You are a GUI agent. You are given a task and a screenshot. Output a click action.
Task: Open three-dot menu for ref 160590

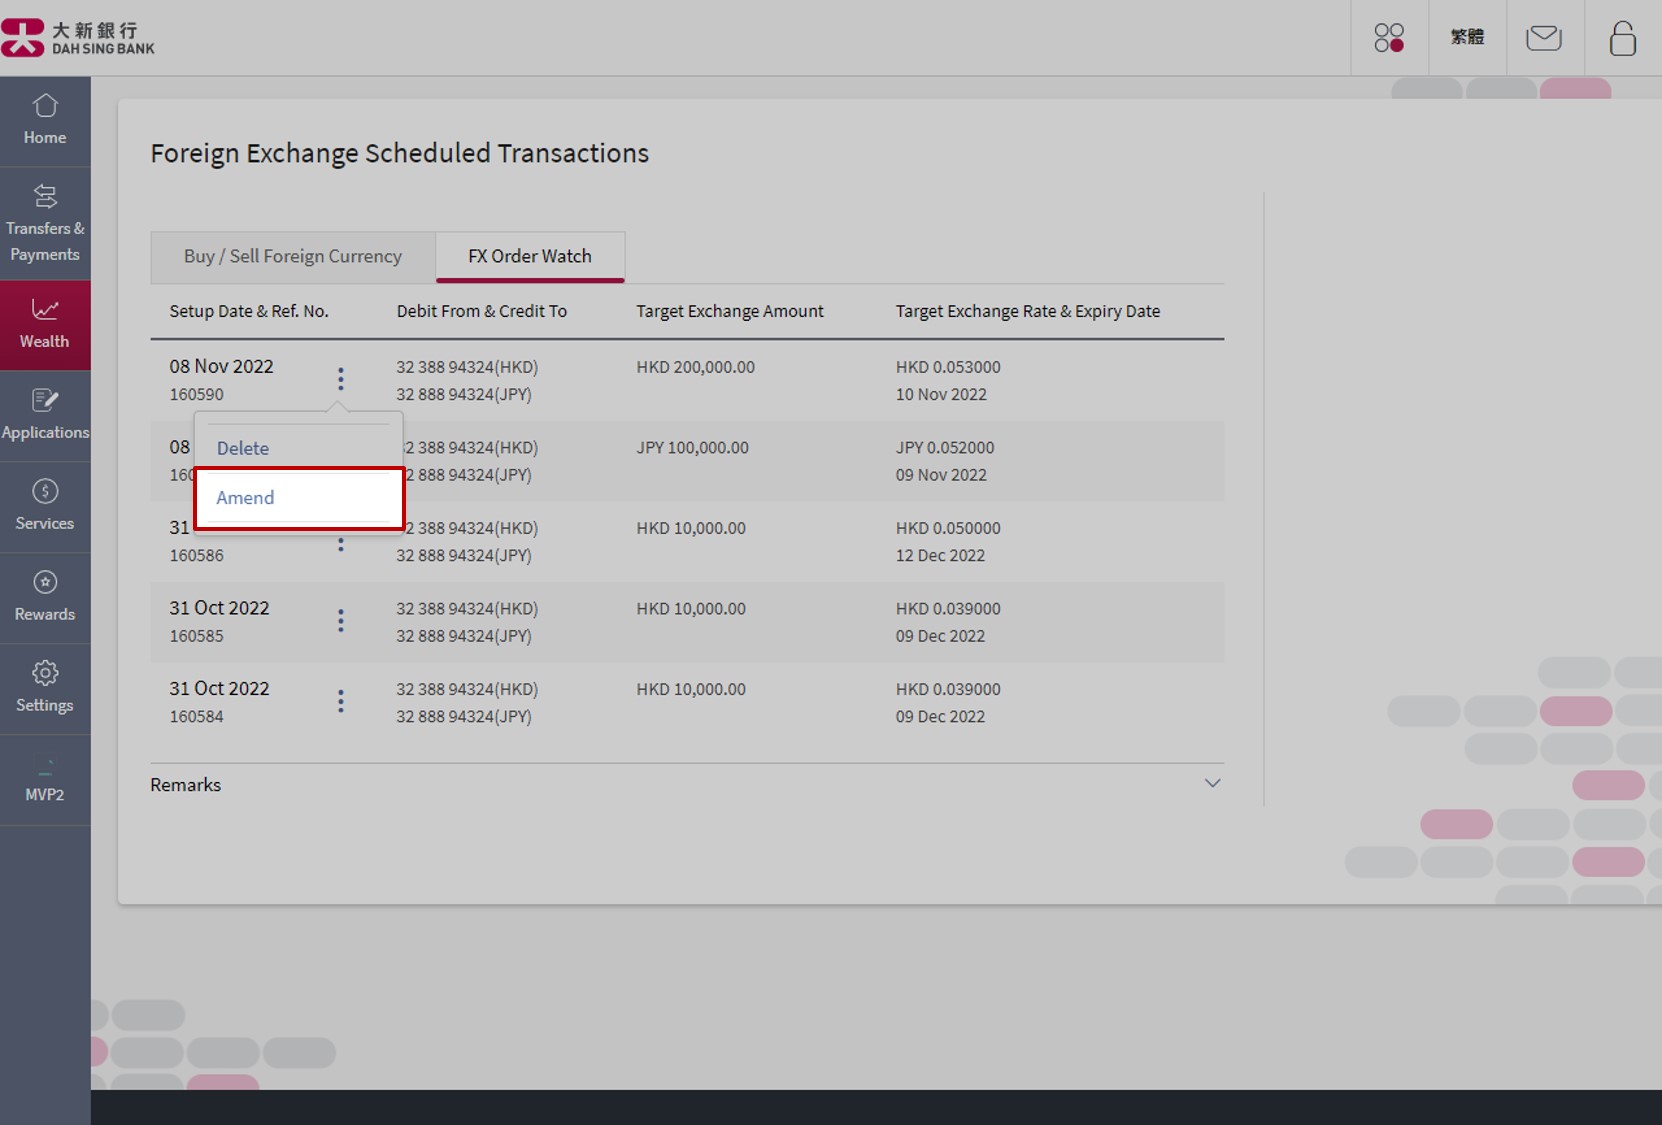point(341,379)
